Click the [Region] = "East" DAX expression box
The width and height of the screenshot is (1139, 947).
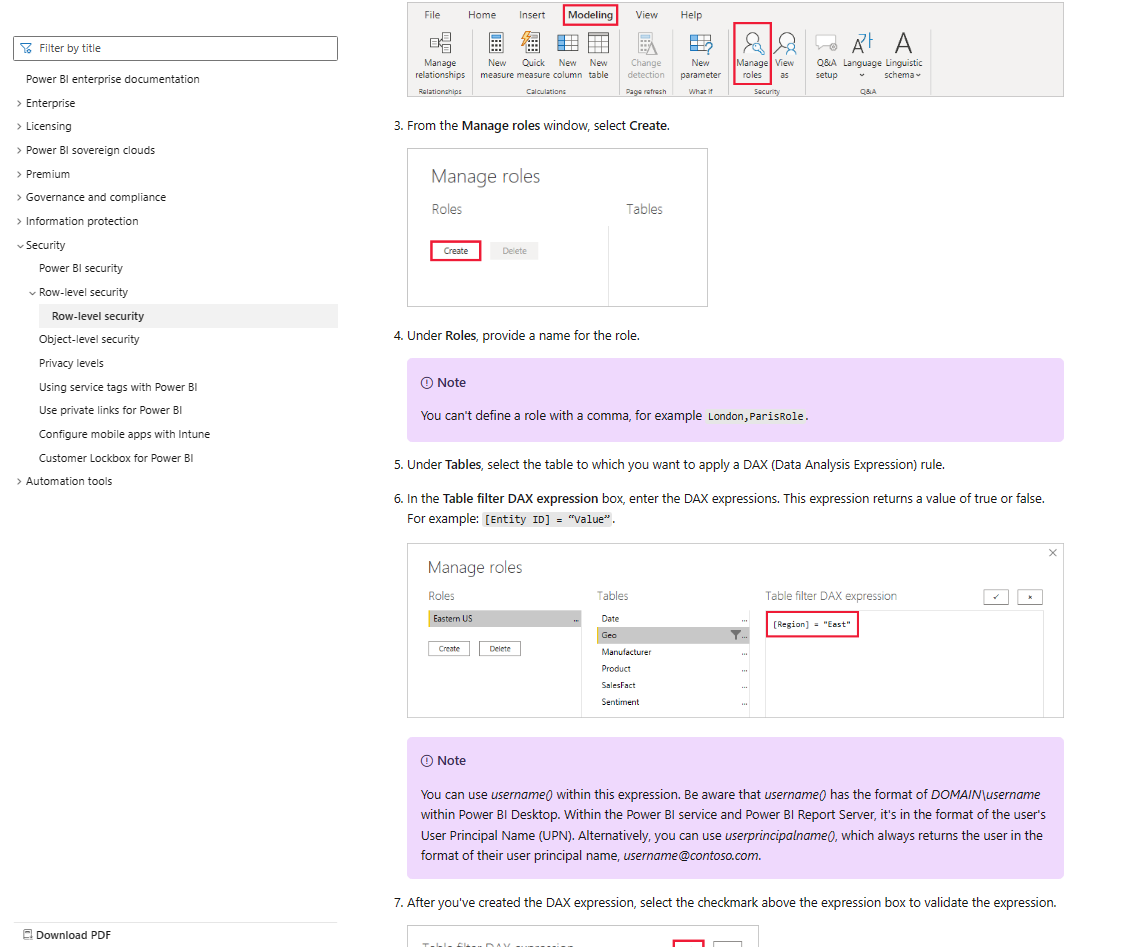(812, 625)
